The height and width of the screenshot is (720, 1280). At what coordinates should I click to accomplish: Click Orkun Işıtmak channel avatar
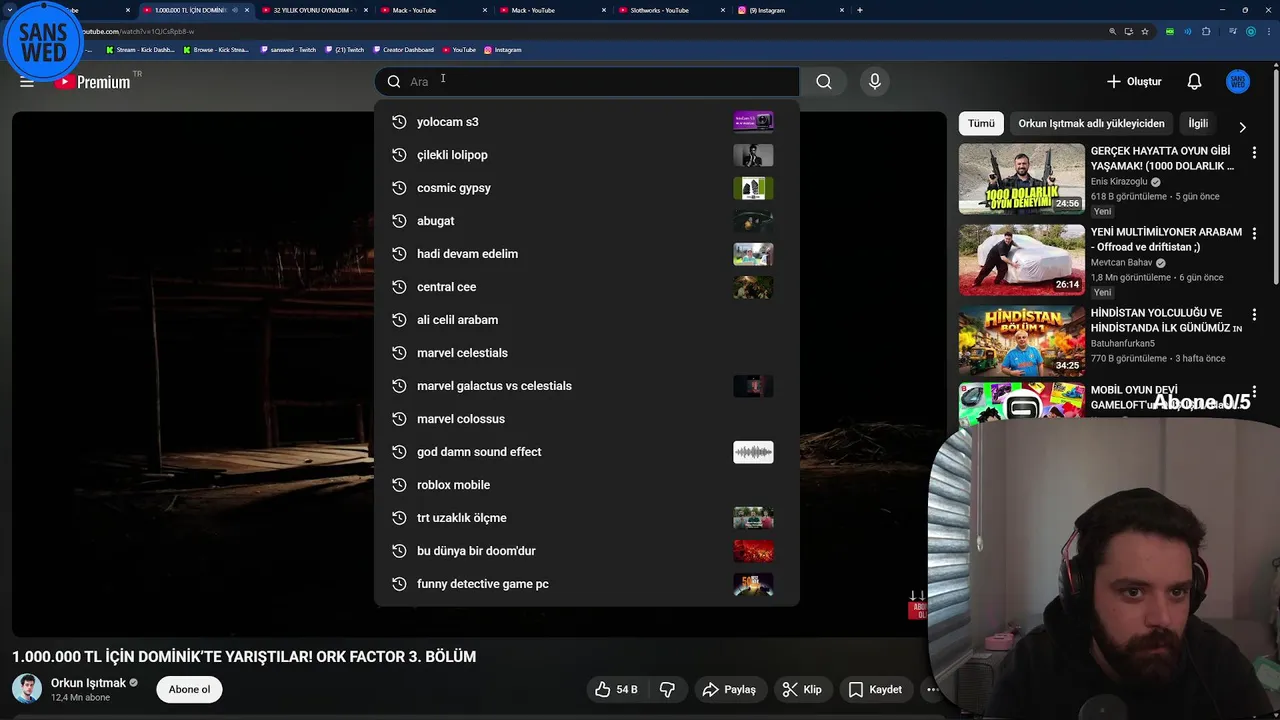(x=27, y=689)
